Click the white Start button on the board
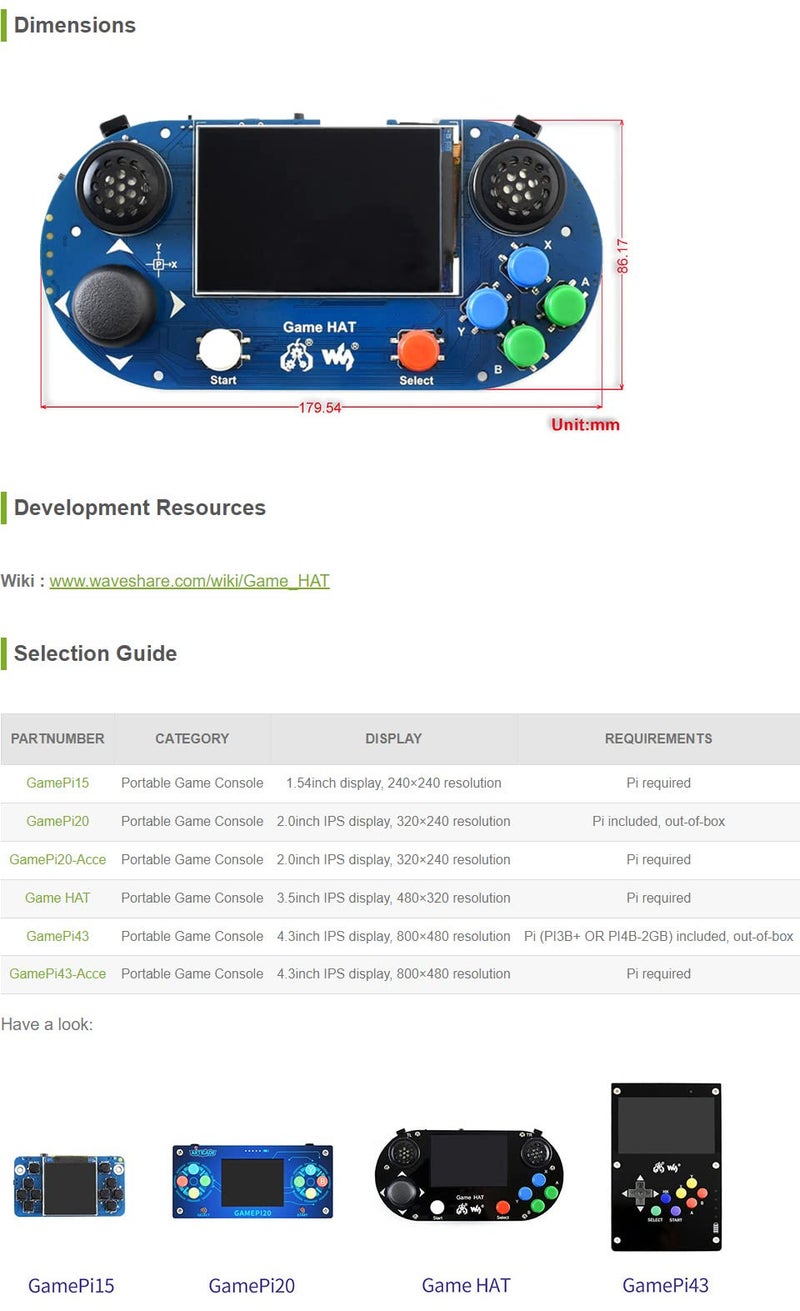 tap(220, 350)
